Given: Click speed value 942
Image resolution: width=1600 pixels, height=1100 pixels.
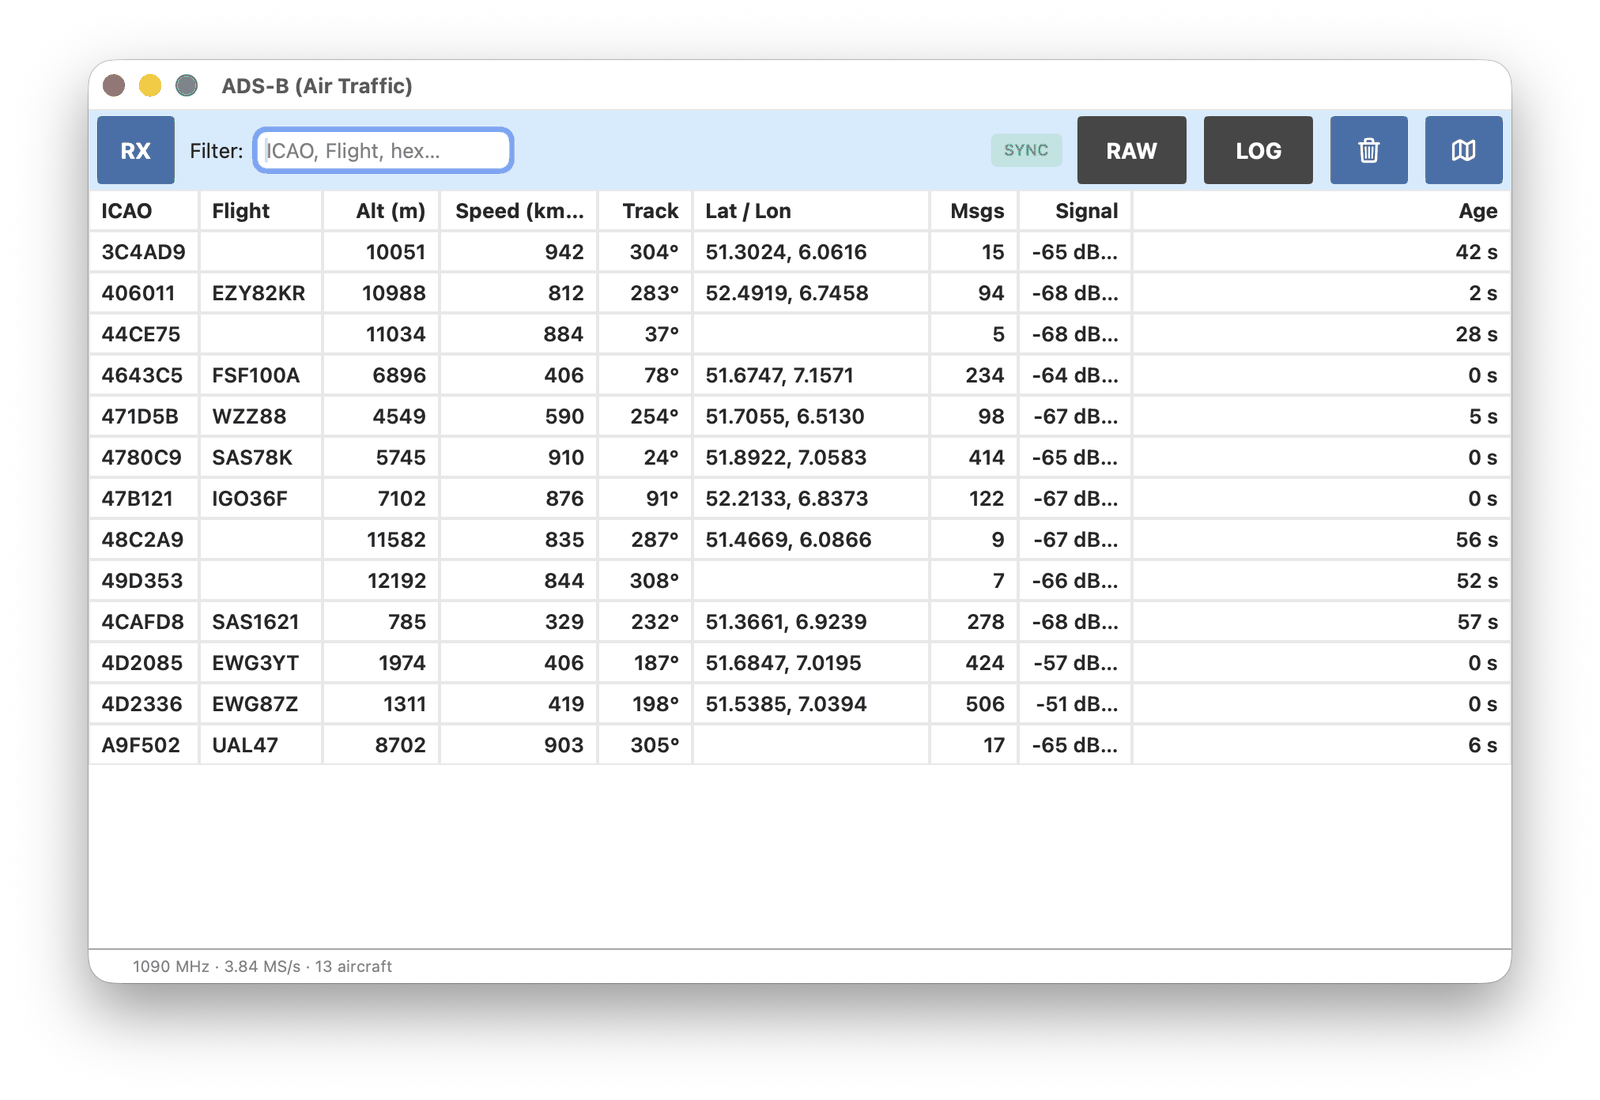Looking at the screenshot, I should [x=519, y=252].
